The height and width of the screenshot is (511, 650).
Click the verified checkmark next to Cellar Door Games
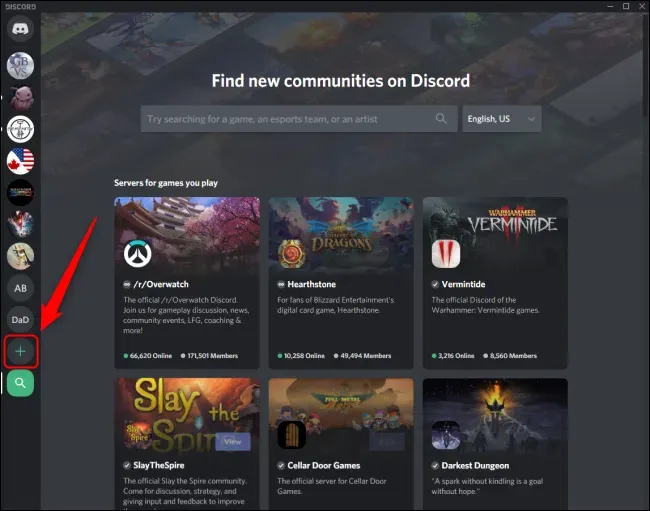(x=281, y=465)
